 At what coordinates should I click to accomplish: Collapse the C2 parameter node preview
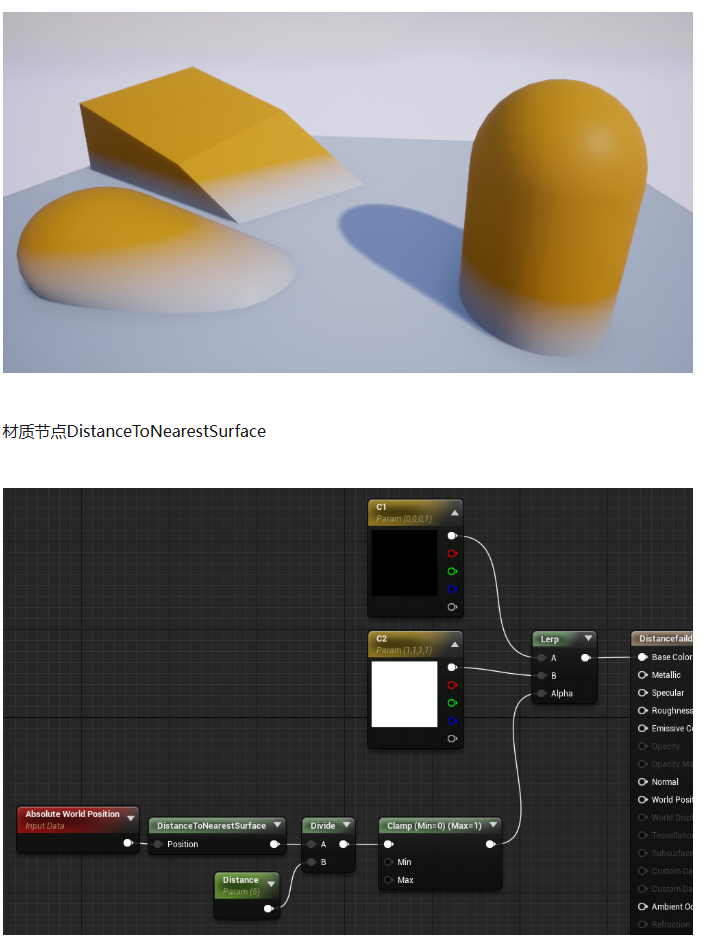(455, 643)
